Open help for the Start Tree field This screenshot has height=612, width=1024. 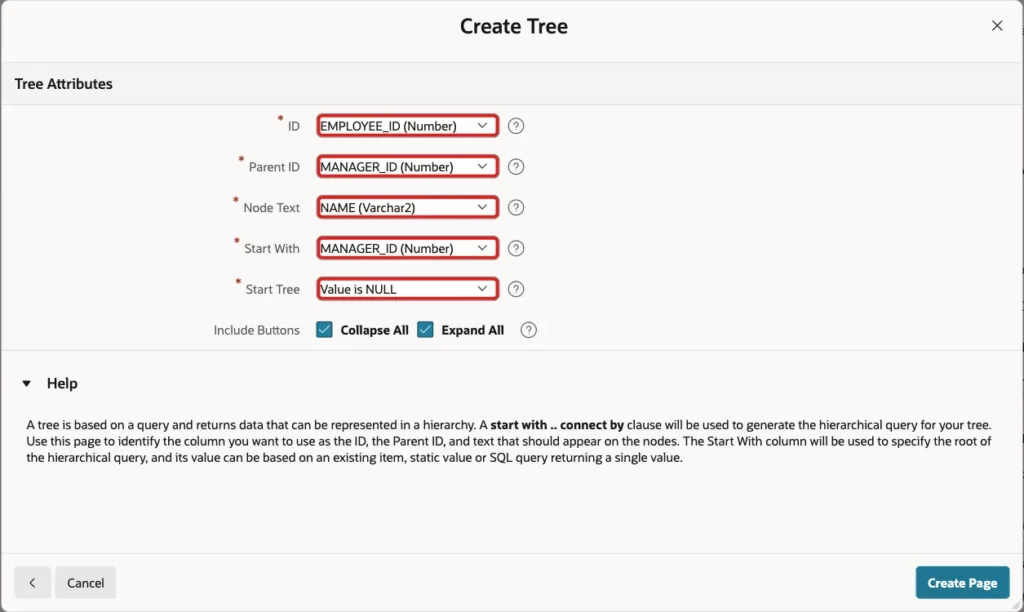pos(516,289)
